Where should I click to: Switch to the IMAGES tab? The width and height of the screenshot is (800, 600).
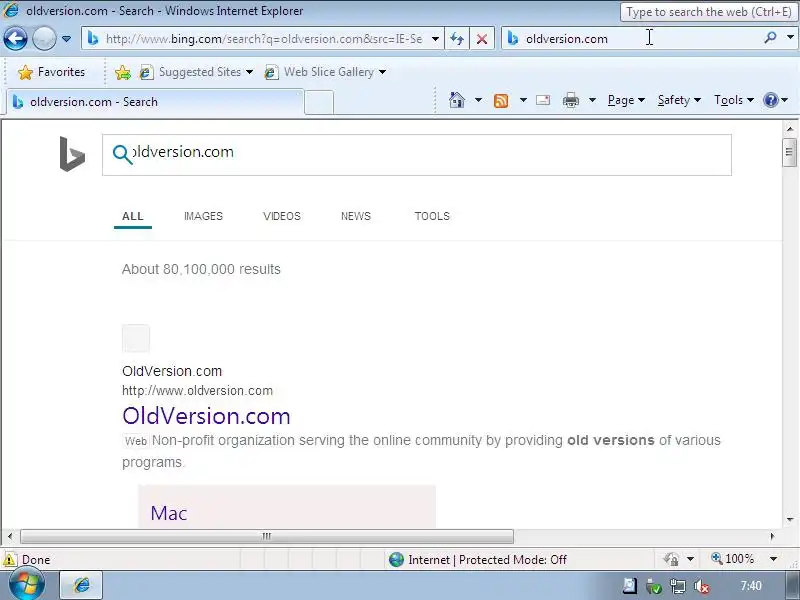click(203, 216)
